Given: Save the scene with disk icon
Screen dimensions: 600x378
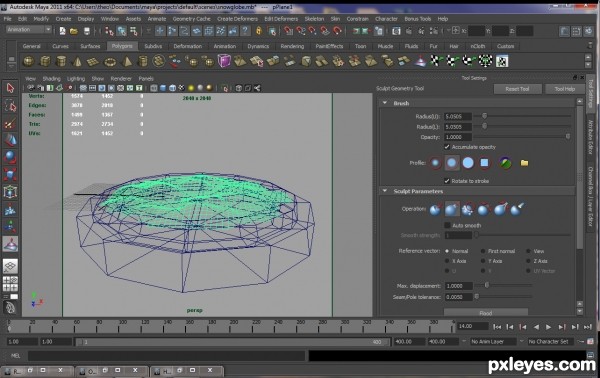Looking at the screenshot, I should pos(87,31).
